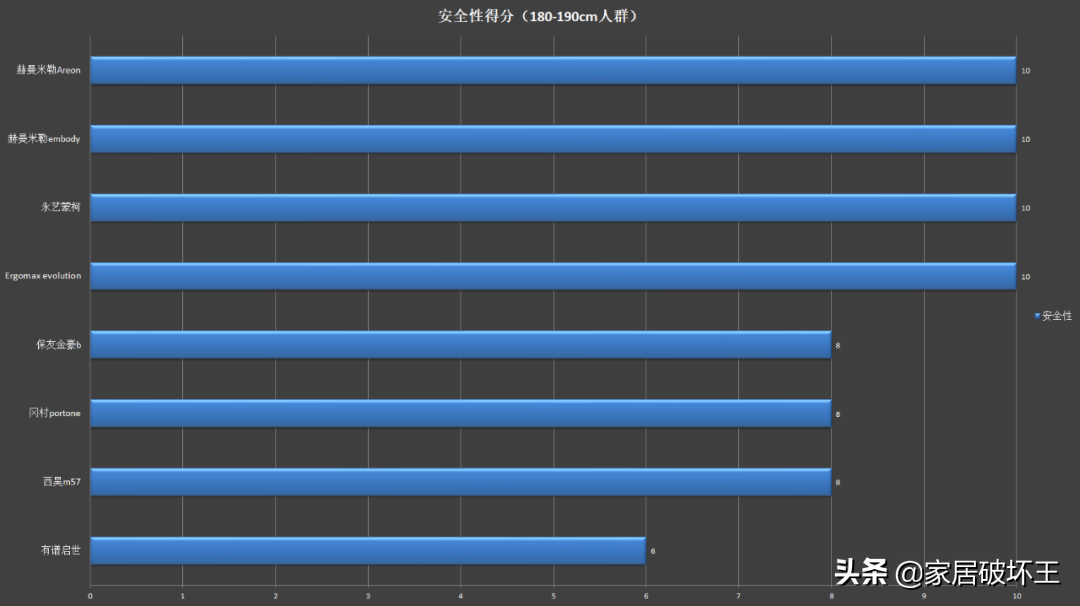
Task: Select the 安全性 legend text
Action: coord(1057,315)
